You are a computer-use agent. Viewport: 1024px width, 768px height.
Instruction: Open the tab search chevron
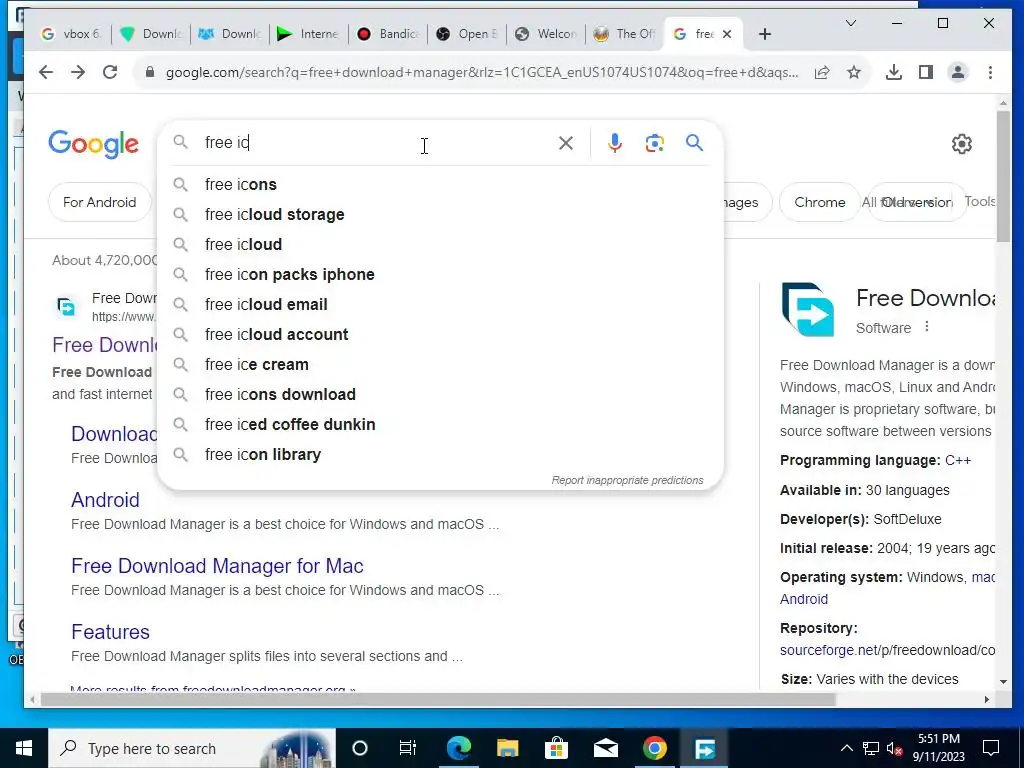(850, 24)
